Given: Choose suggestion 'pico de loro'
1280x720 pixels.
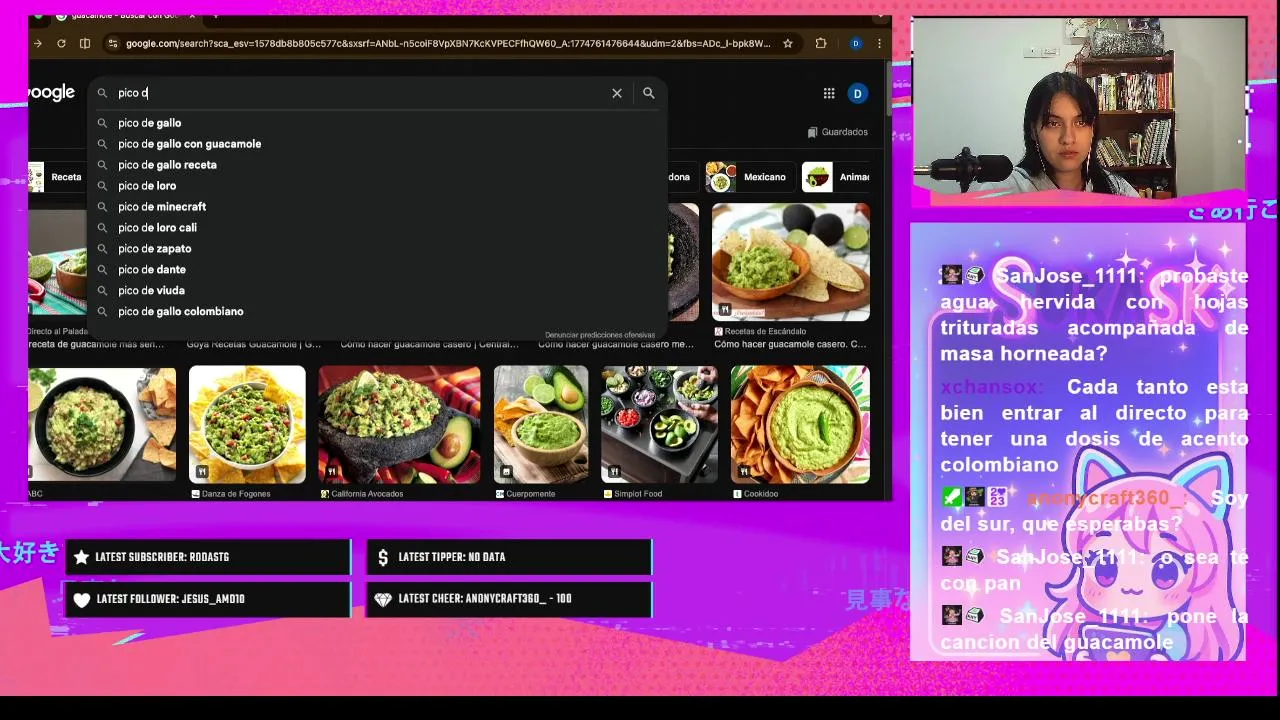Looking at the screenshot, I should [378, 186].
